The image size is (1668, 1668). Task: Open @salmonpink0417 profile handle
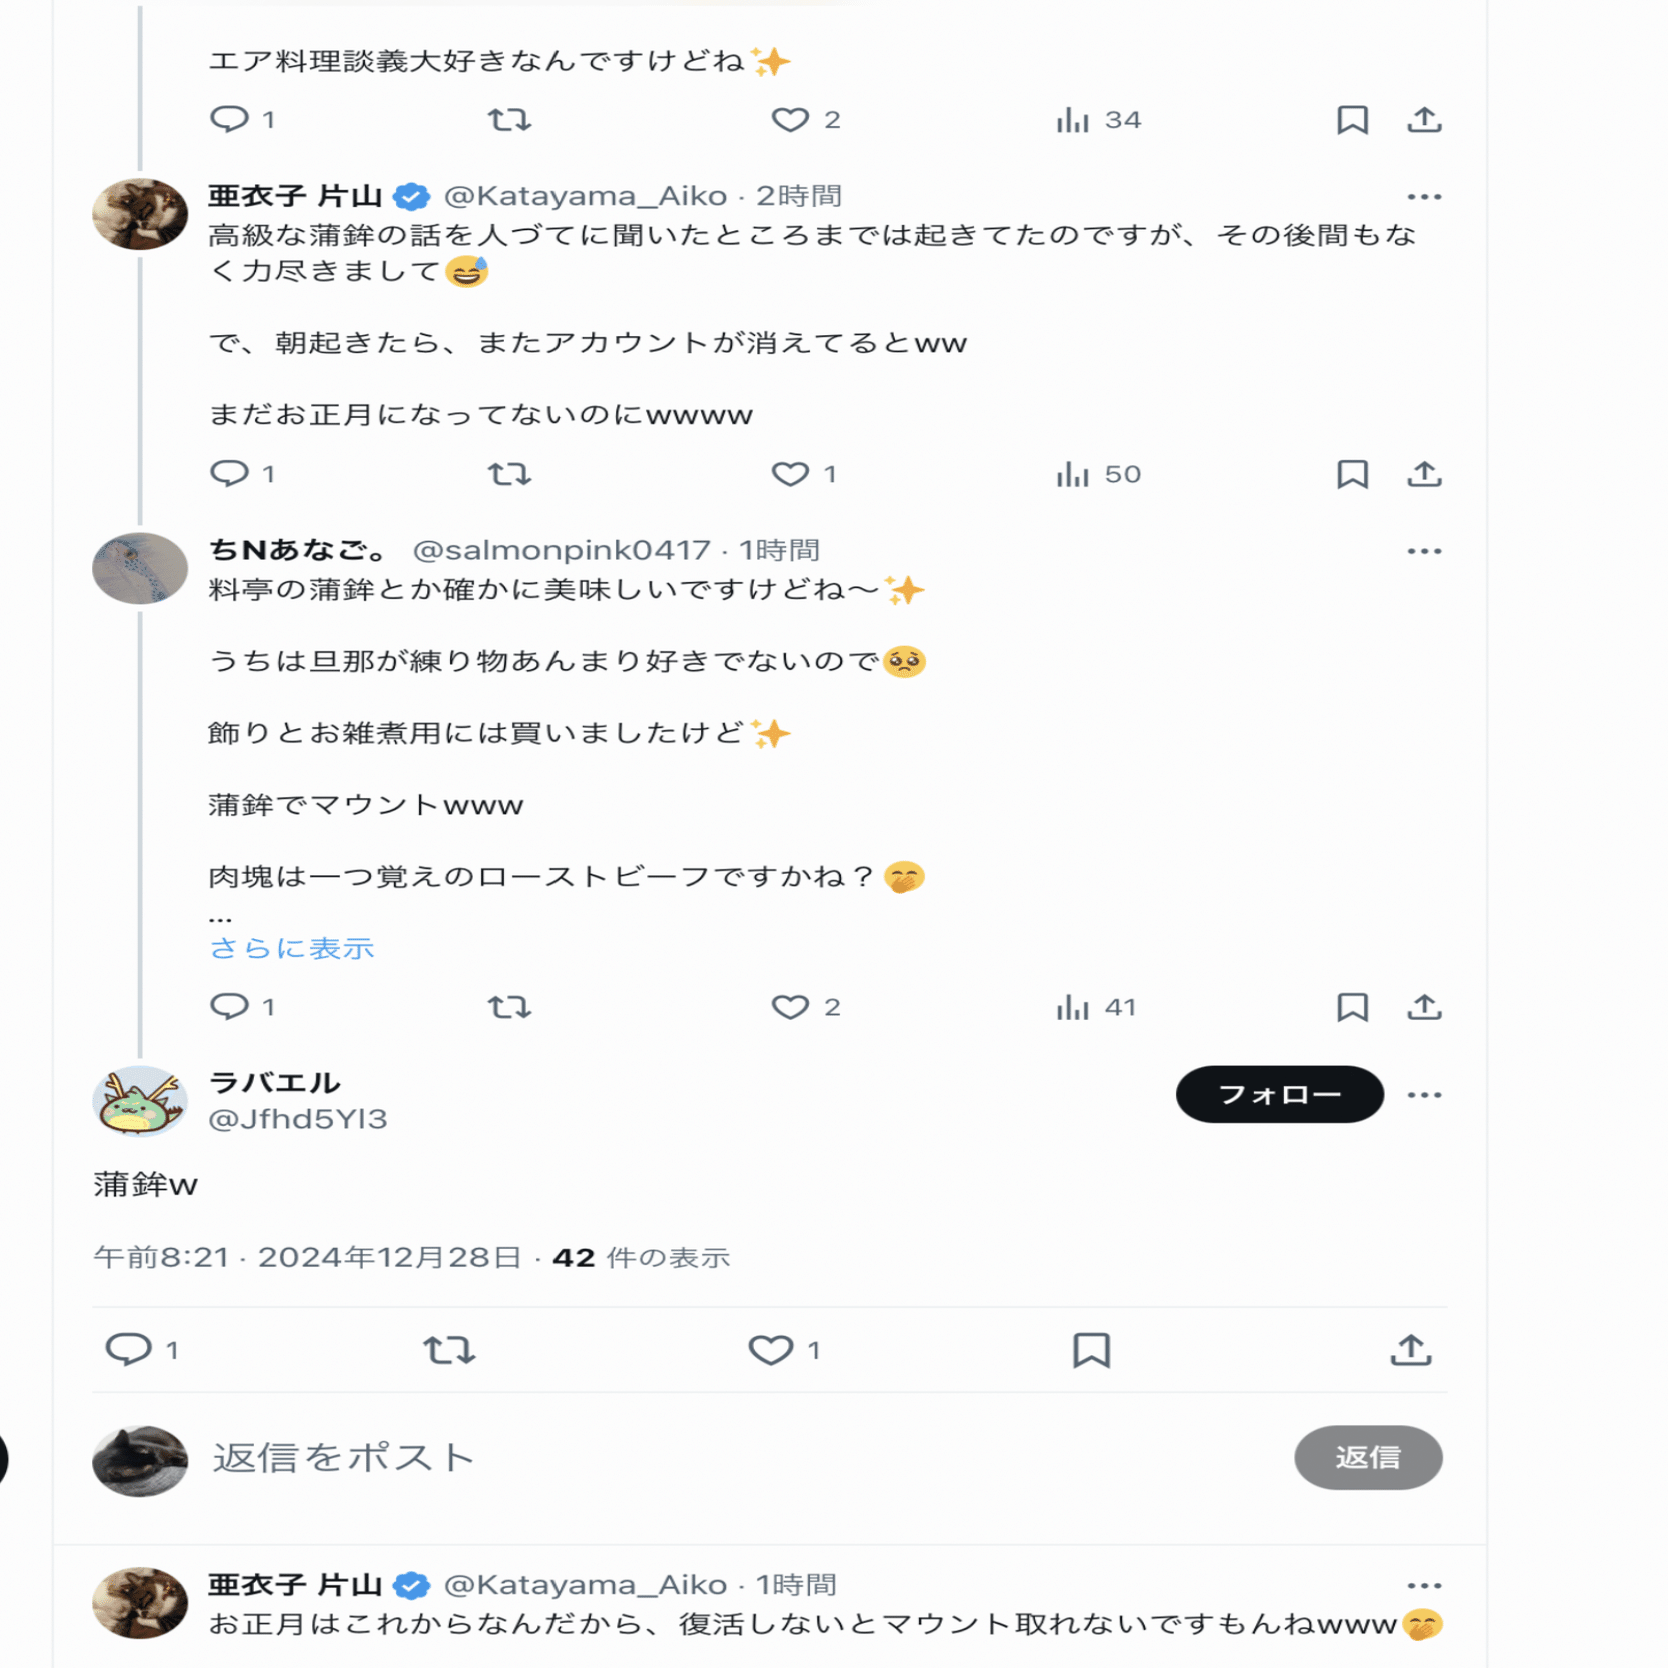(x=561, y=550)
